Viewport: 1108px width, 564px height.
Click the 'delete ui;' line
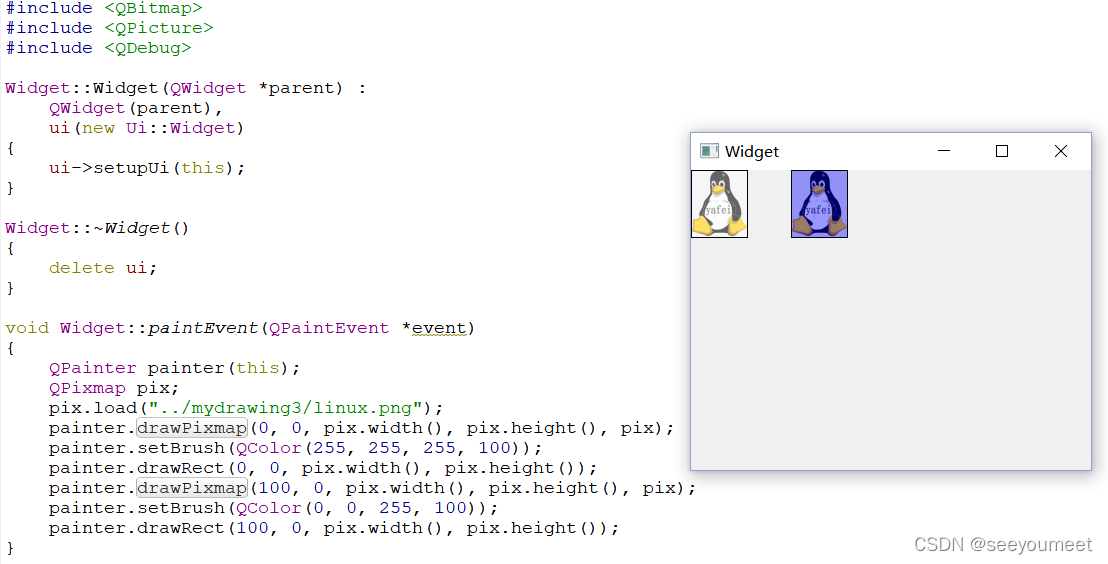[102, 268]
